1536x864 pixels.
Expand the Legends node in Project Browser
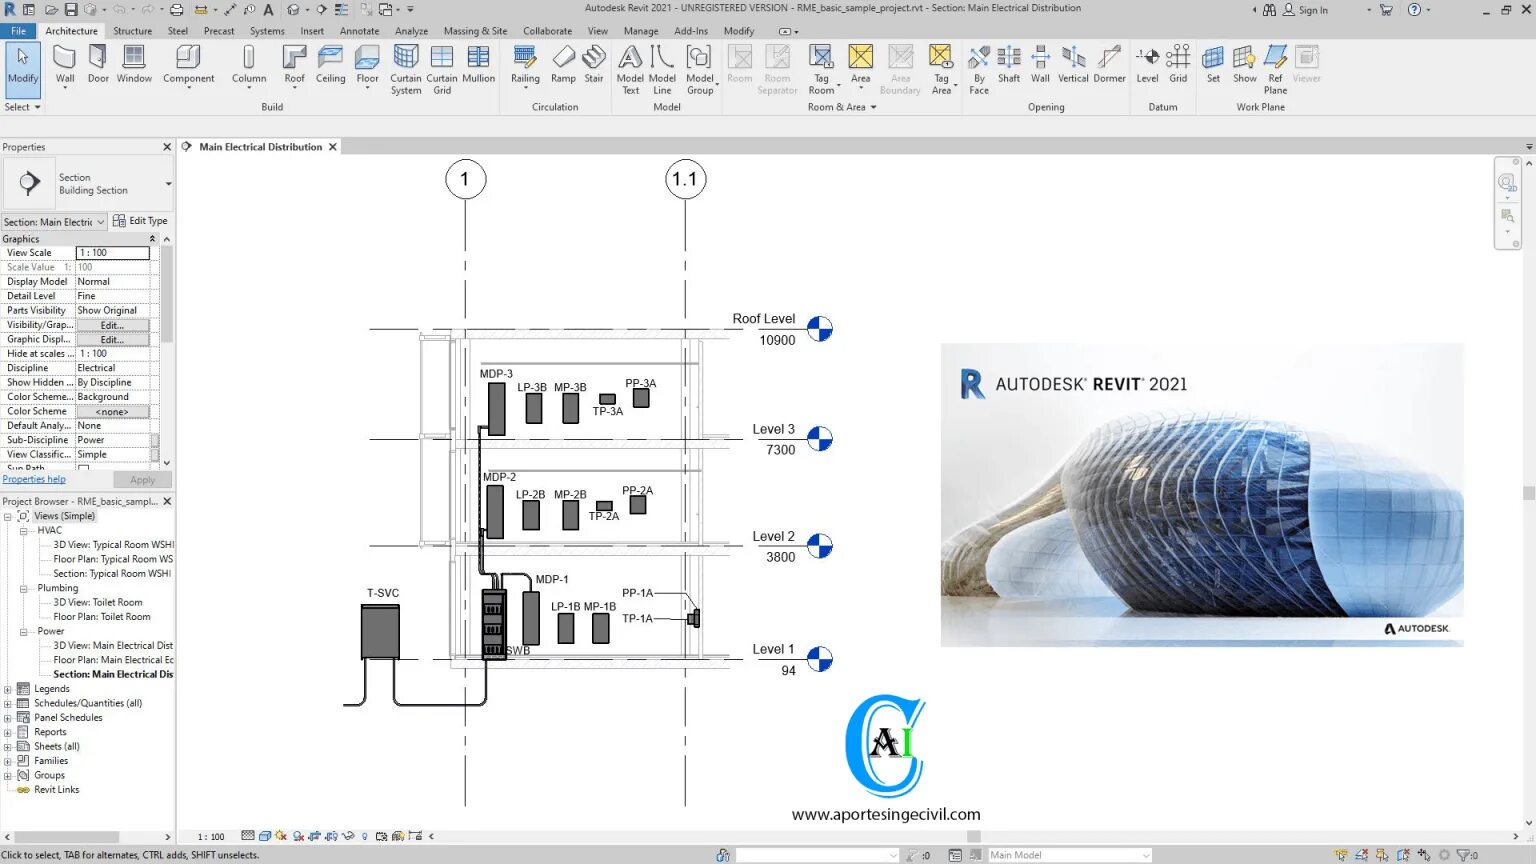point(8,689)
